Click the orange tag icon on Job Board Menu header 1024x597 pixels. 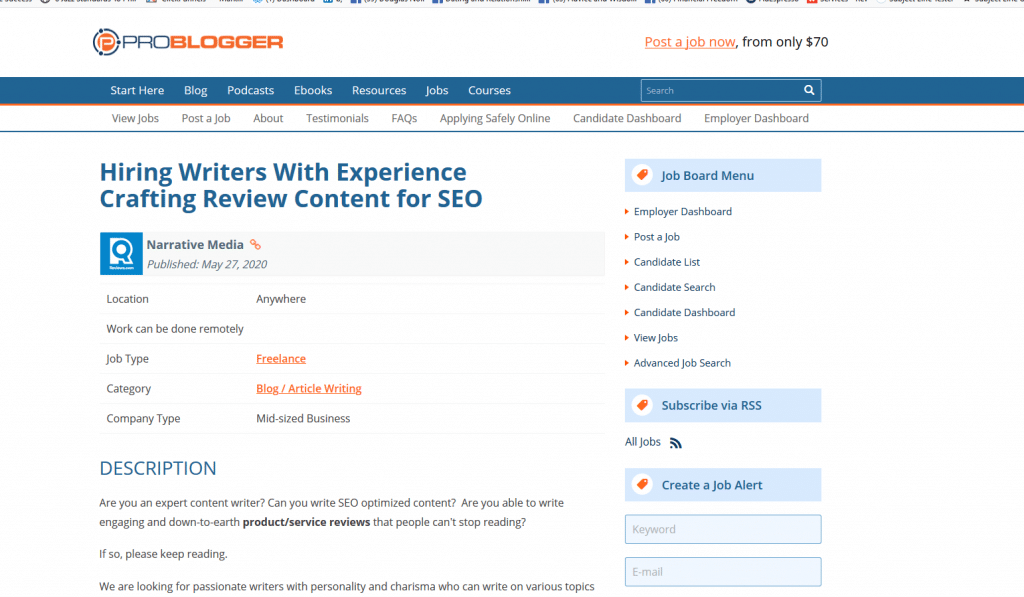(641, 174)
